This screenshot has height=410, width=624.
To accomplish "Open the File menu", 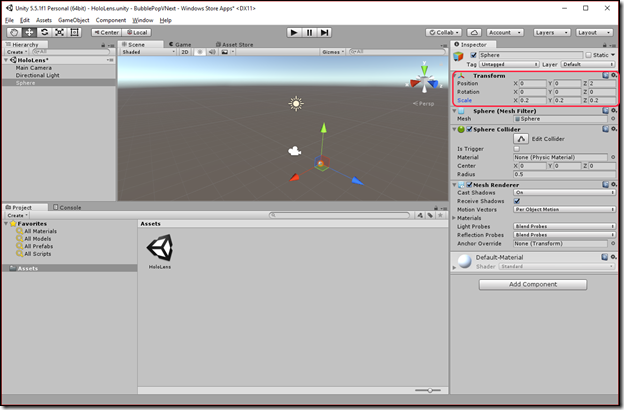I will 10,20.
